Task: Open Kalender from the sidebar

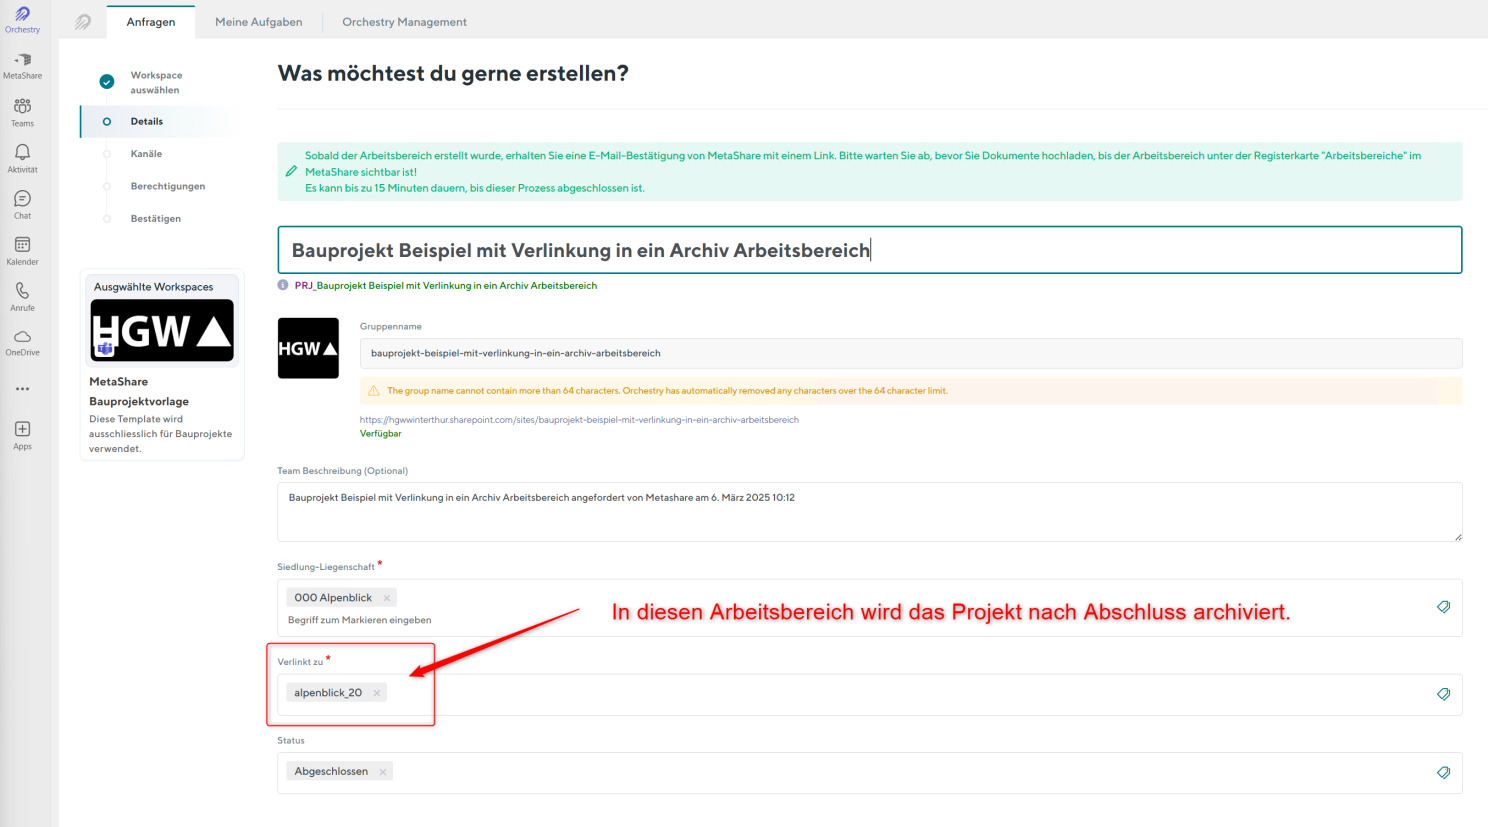Action: pos(22,250)
